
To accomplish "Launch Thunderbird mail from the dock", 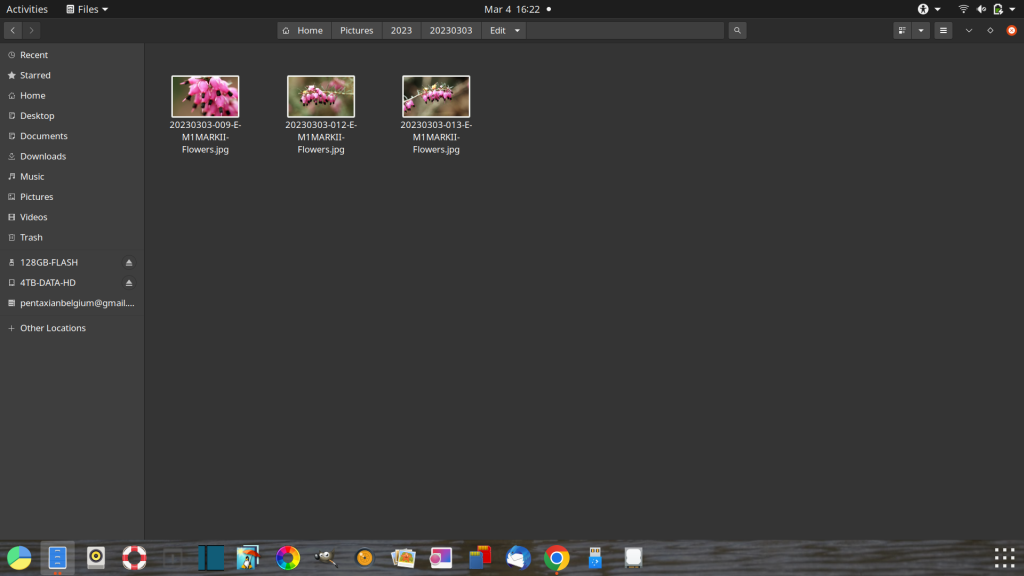I will click(518, 558).
